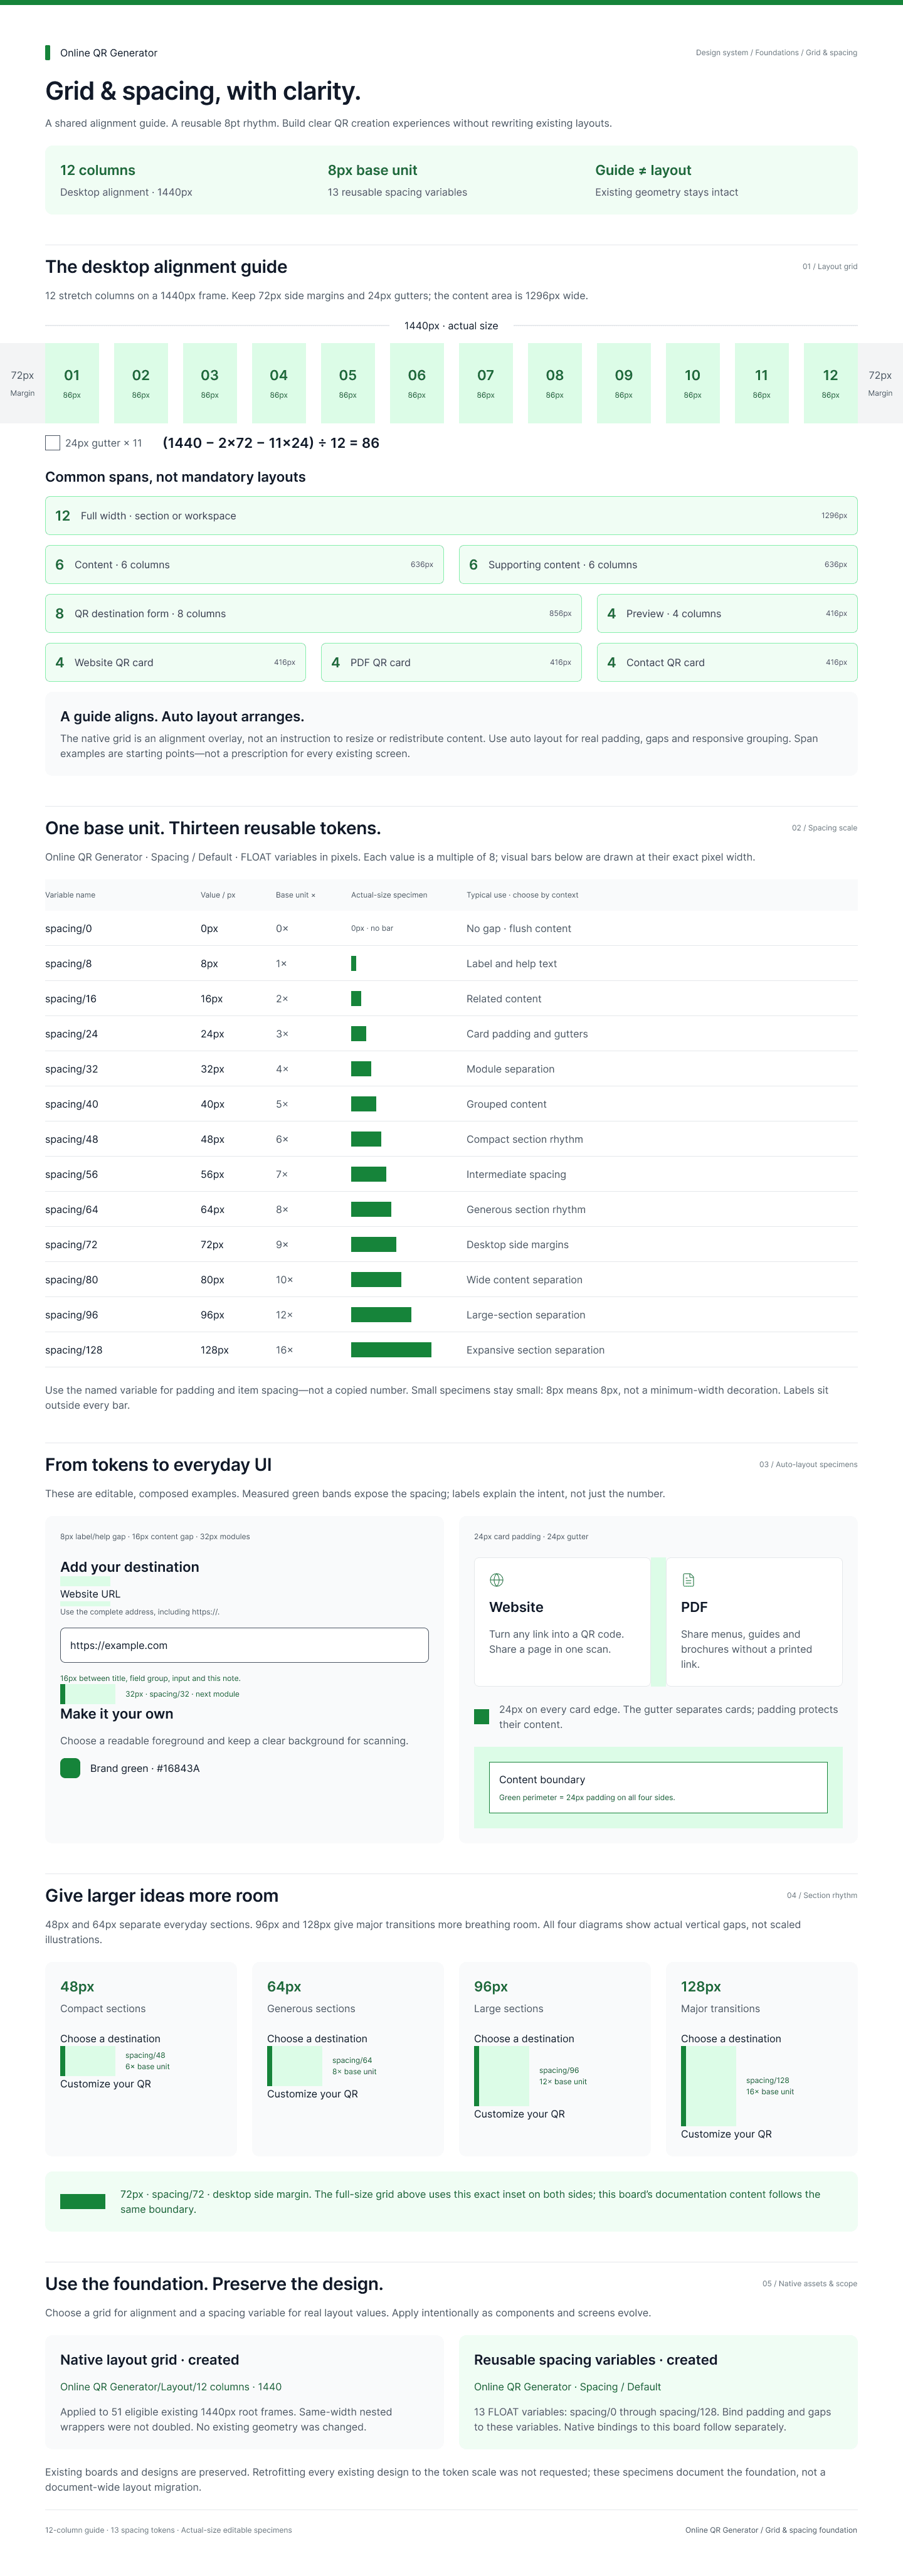Select column 01 in the alignment grid

[x=72, y=383]
